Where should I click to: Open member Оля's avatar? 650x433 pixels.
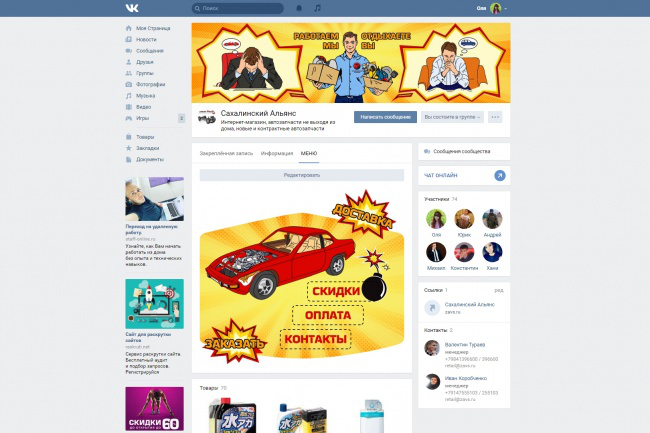pos(436,219)
